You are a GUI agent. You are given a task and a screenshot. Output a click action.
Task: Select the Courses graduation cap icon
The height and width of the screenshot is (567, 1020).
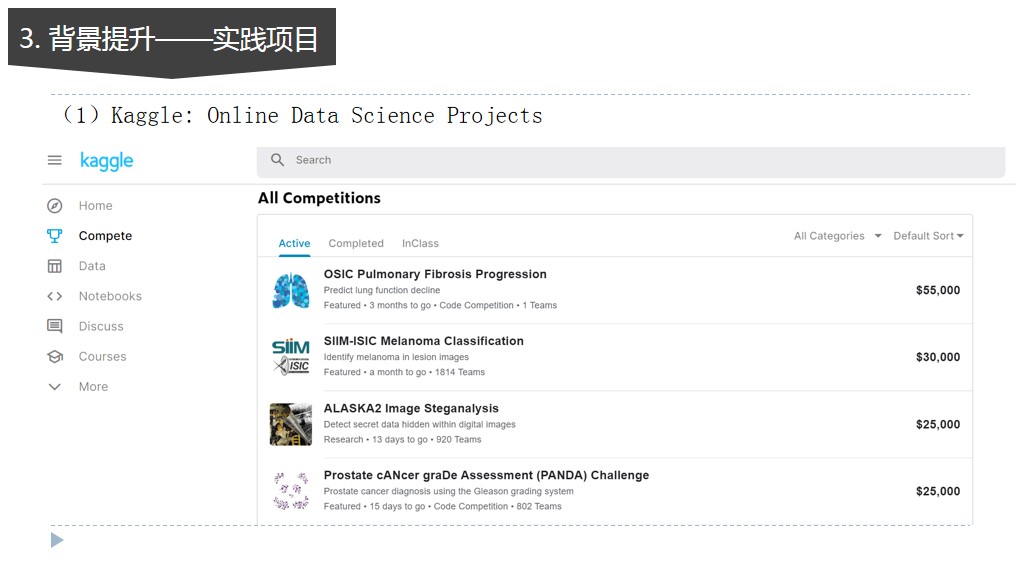click(55, 356)
